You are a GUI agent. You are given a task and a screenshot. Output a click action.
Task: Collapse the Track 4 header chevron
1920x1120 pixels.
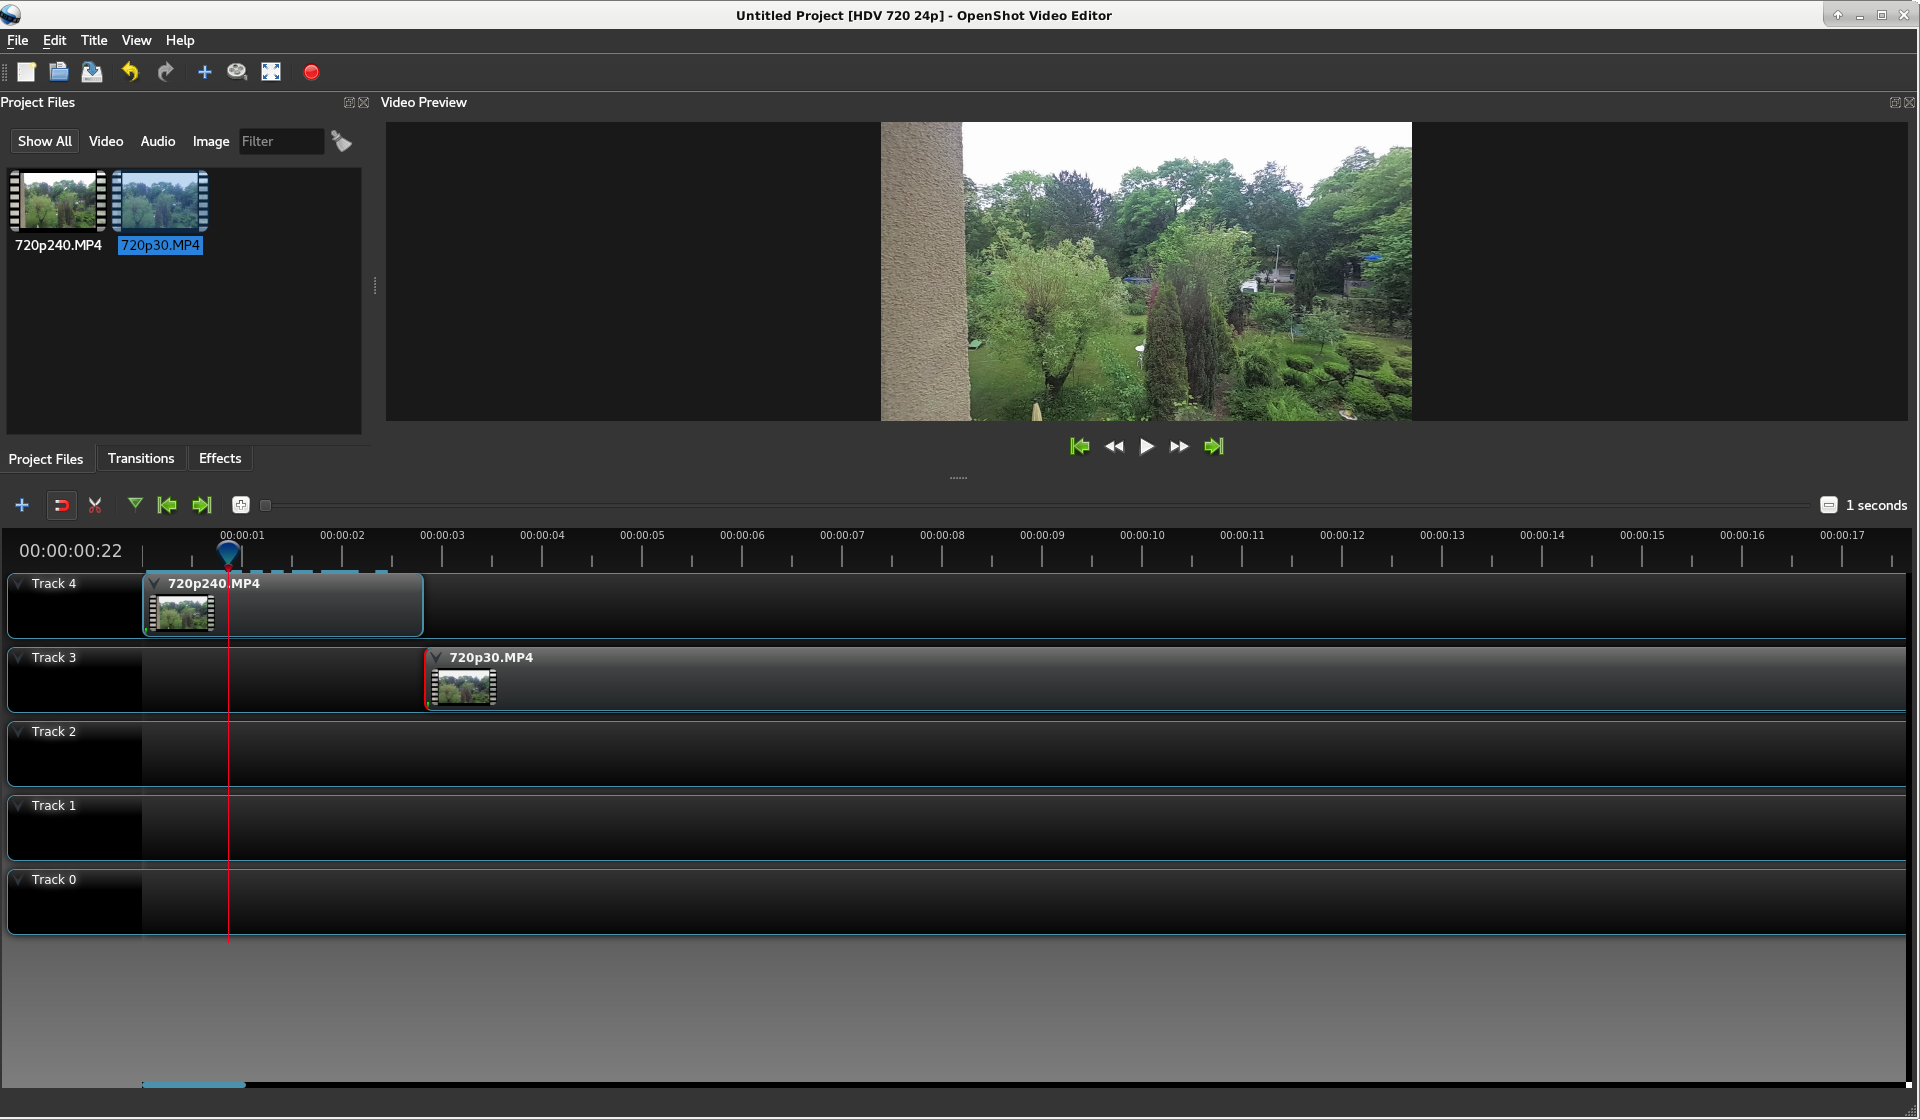coord(17,583)
